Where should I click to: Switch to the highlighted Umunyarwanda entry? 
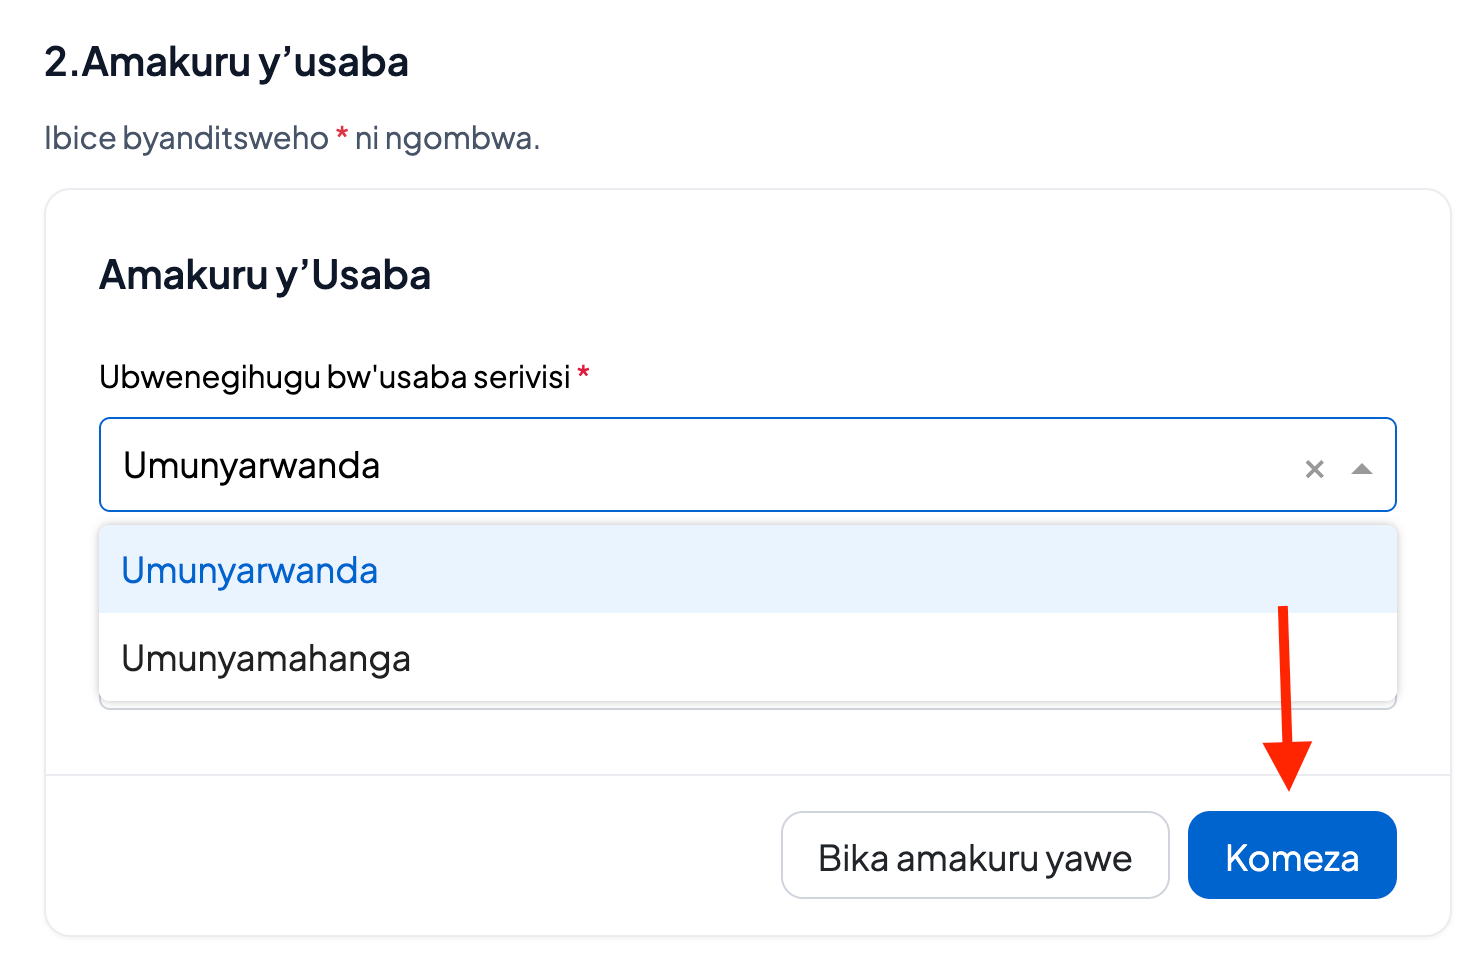tap(249, 569)
